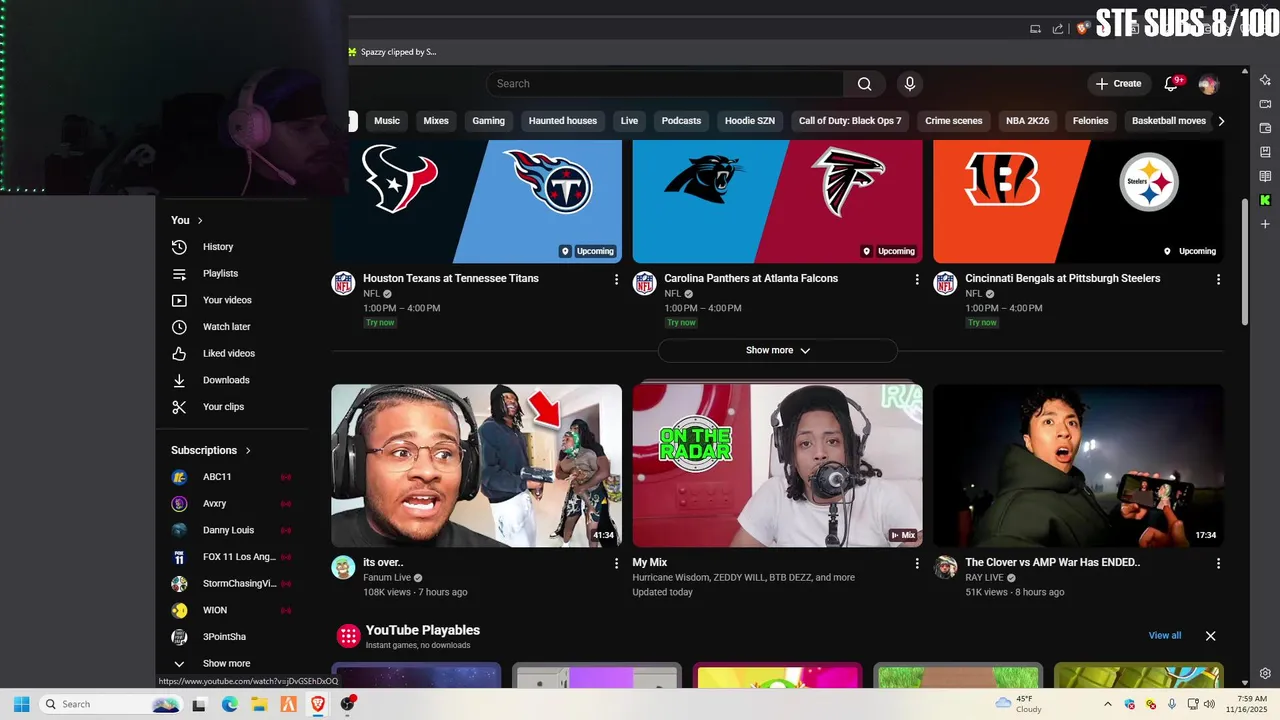Click the Windows Start button

click(x=21, y=704)
